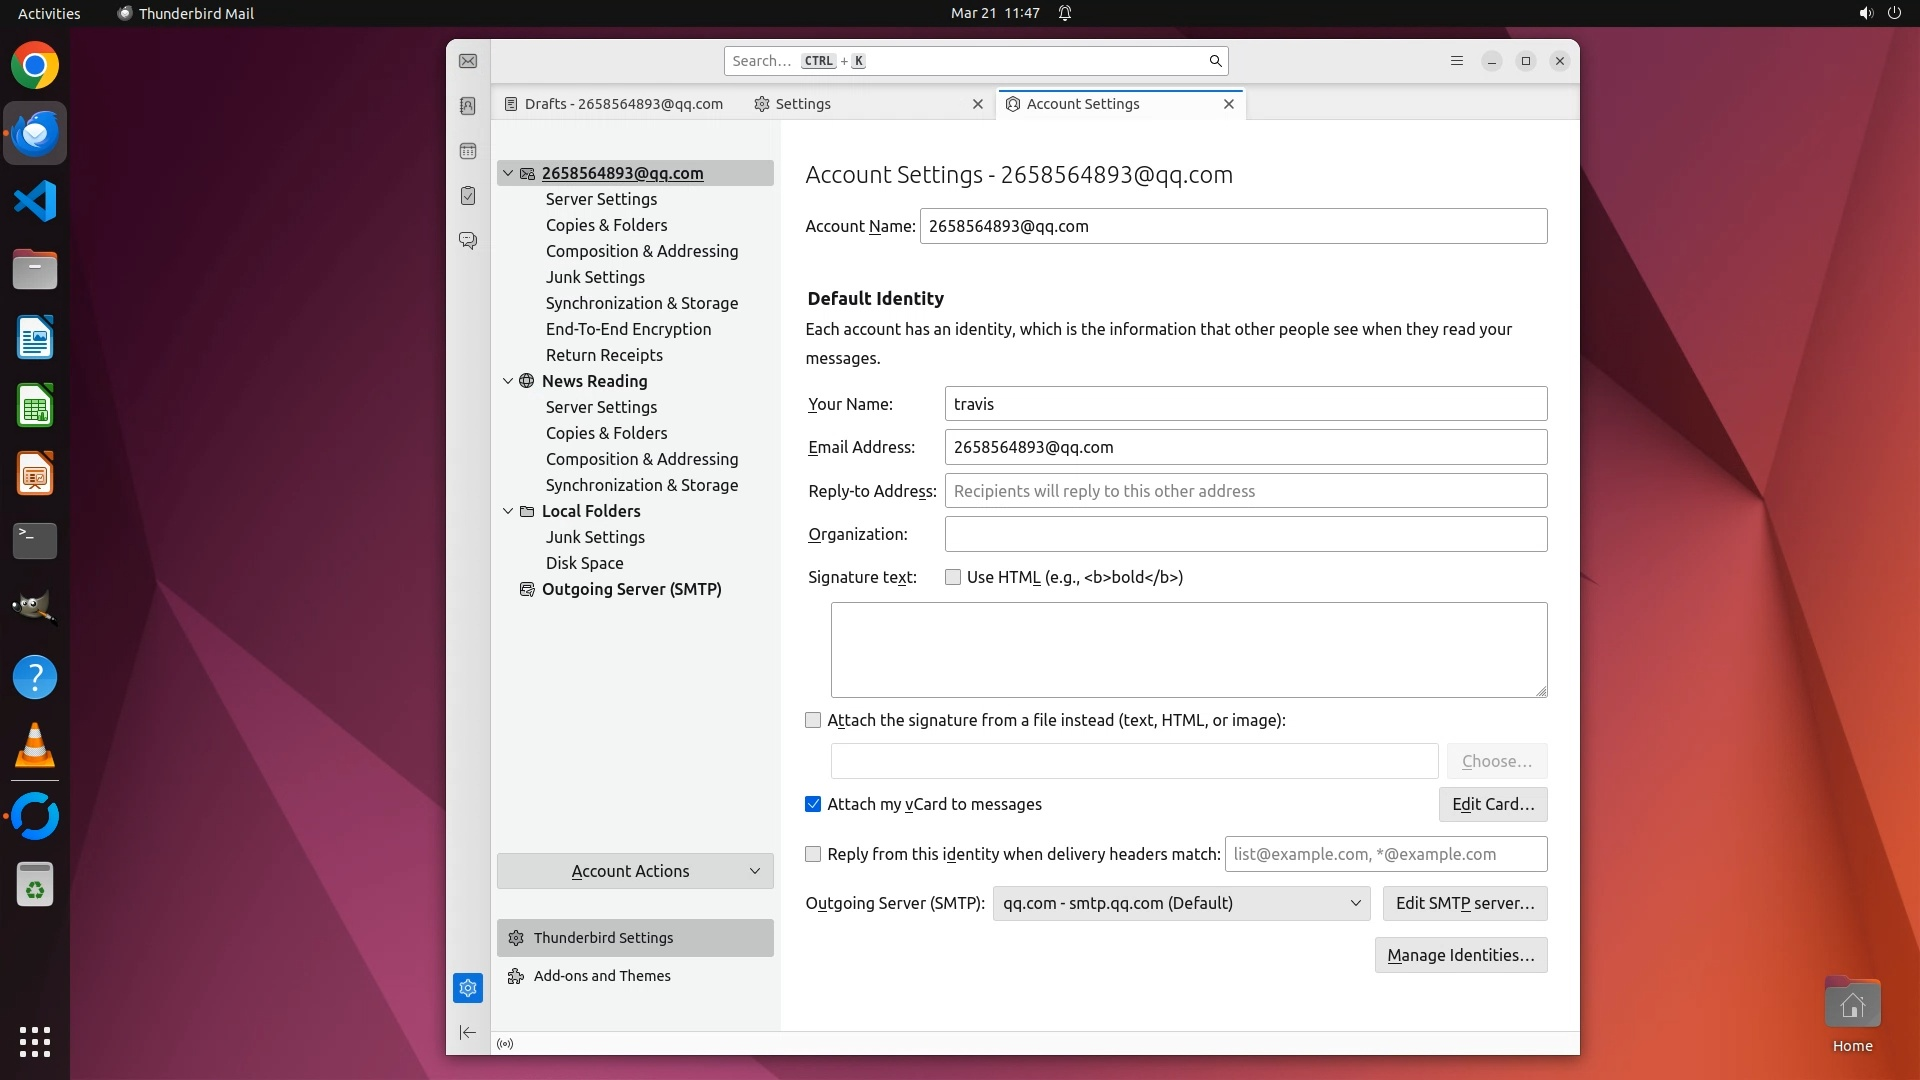Check Attach the signature from a file
Screen dimensions: 1920x1080
[x=813, y=720]
